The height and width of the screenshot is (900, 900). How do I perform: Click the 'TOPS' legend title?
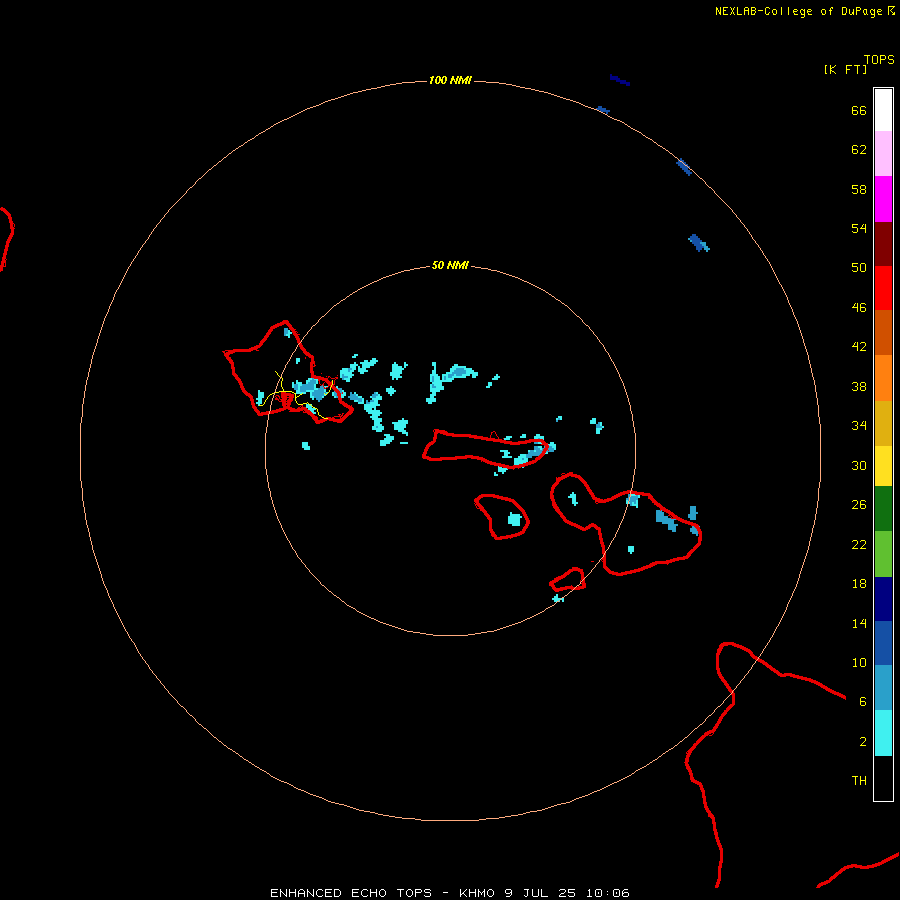coord(879,60)
